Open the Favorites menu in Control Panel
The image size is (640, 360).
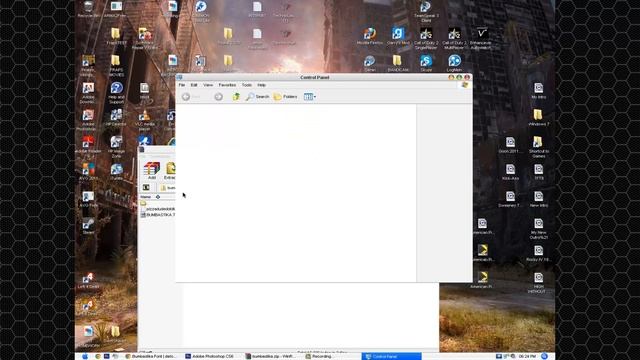click(227, 85)
